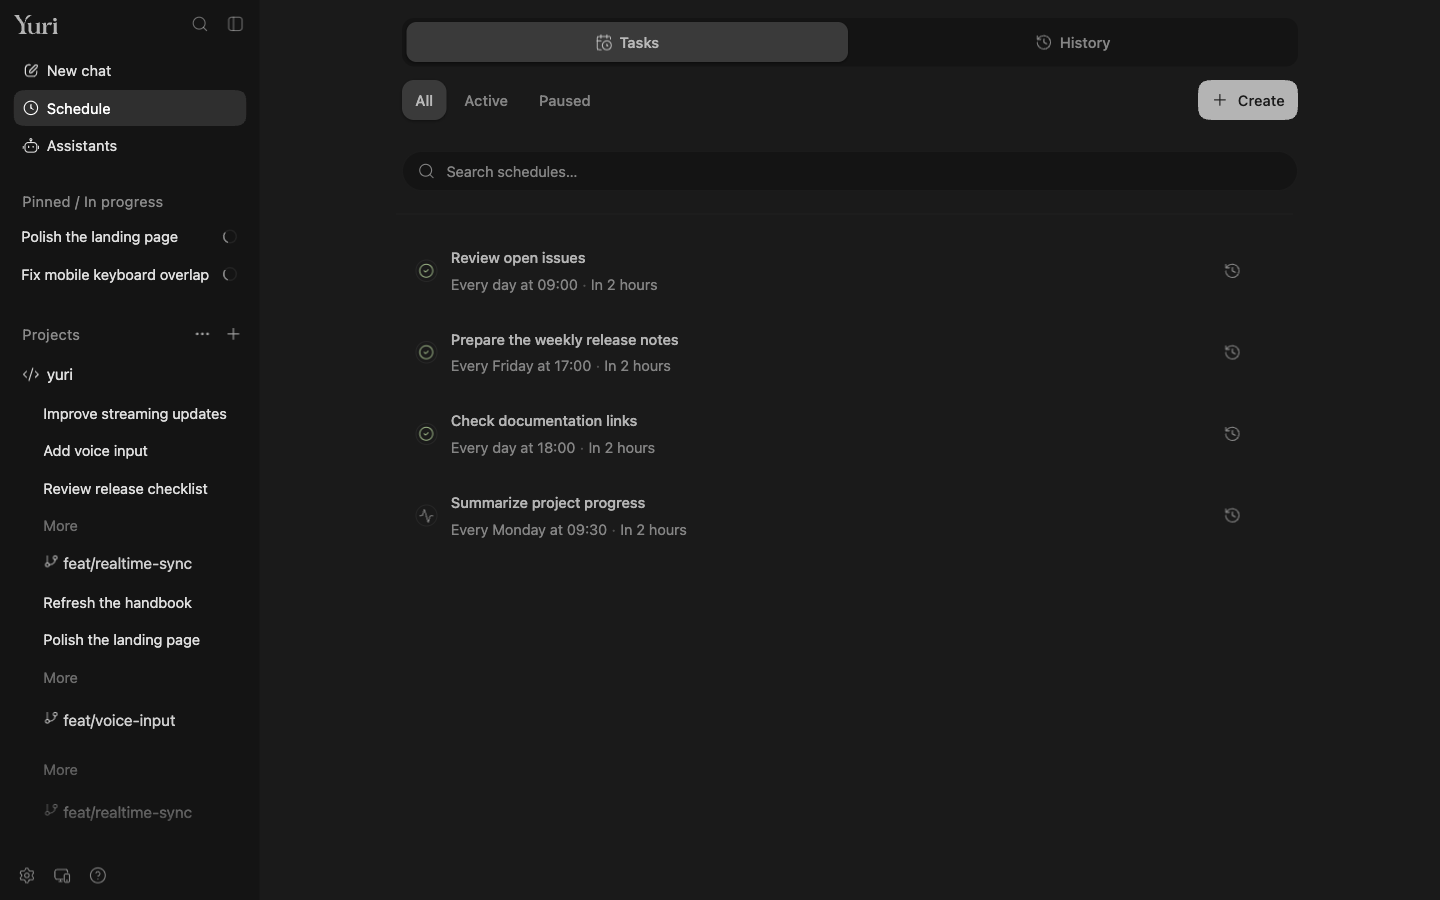1440x900 pixels.
Task: Click the pulse icon beside Summarize project progress
Action: click(x=426, y=516)
